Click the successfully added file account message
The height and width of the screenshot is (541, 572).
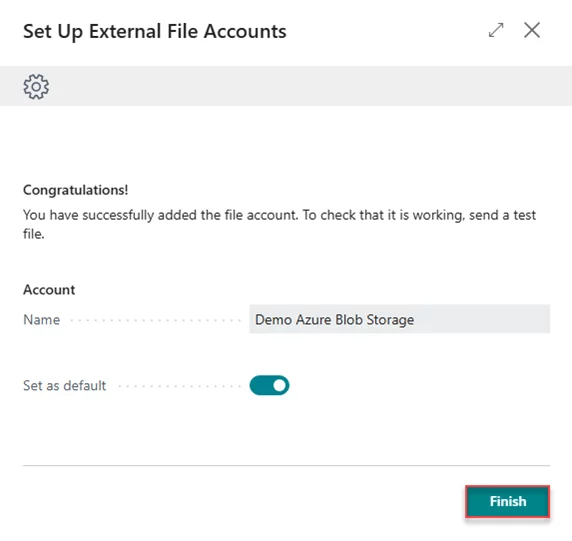coord(279,224)
